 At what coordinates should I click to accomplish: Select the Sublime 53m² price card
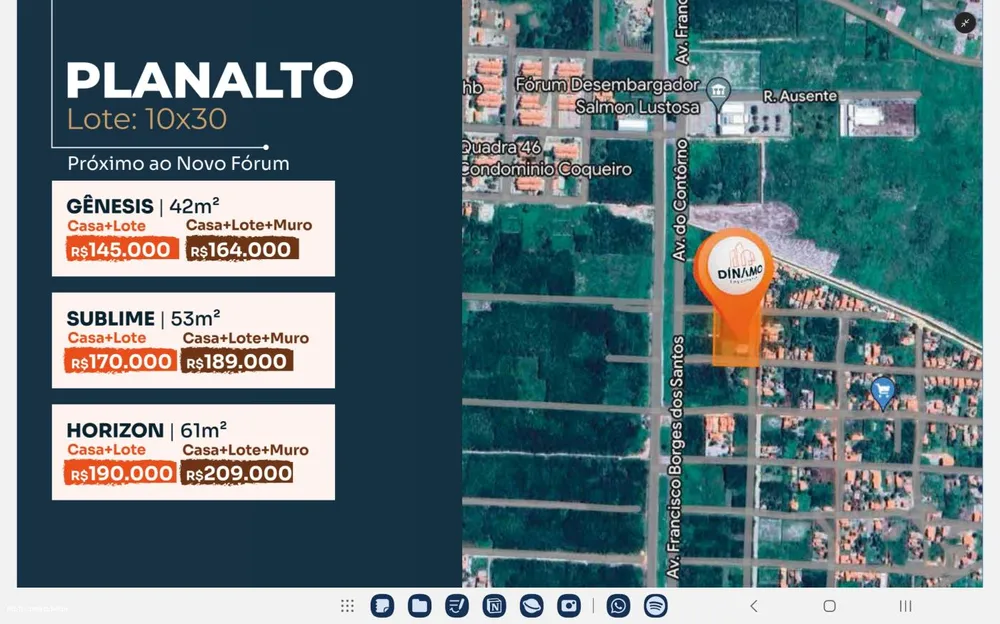point(193,340)
